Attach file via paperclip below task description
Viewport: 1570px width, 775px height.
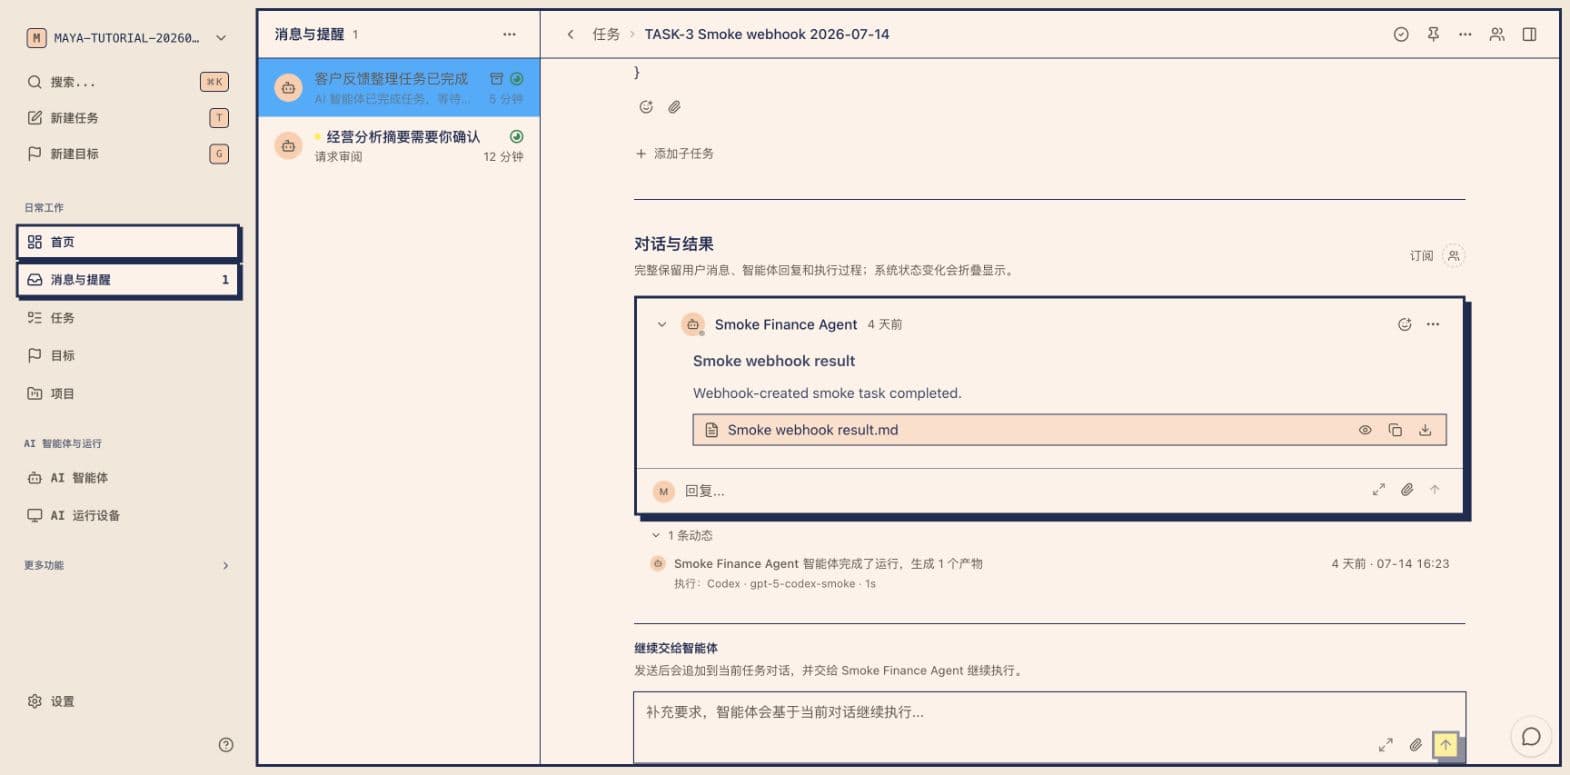click(x=675, y=107)
